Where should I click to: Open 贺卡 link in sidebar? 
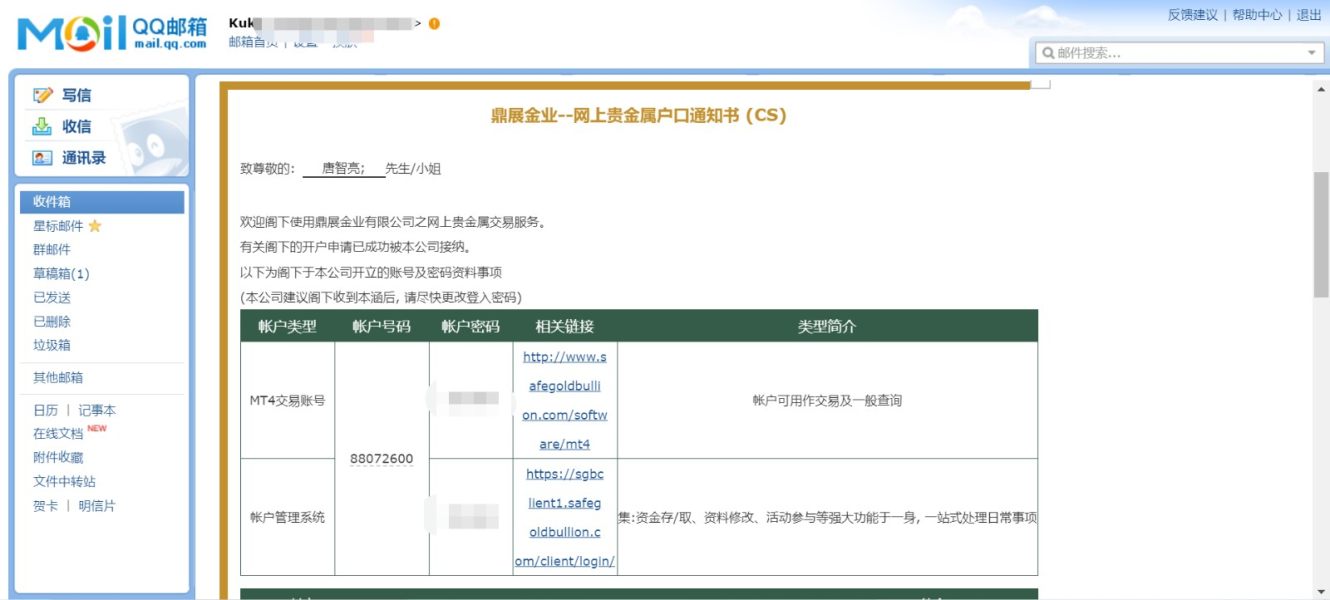pos(46,506)
